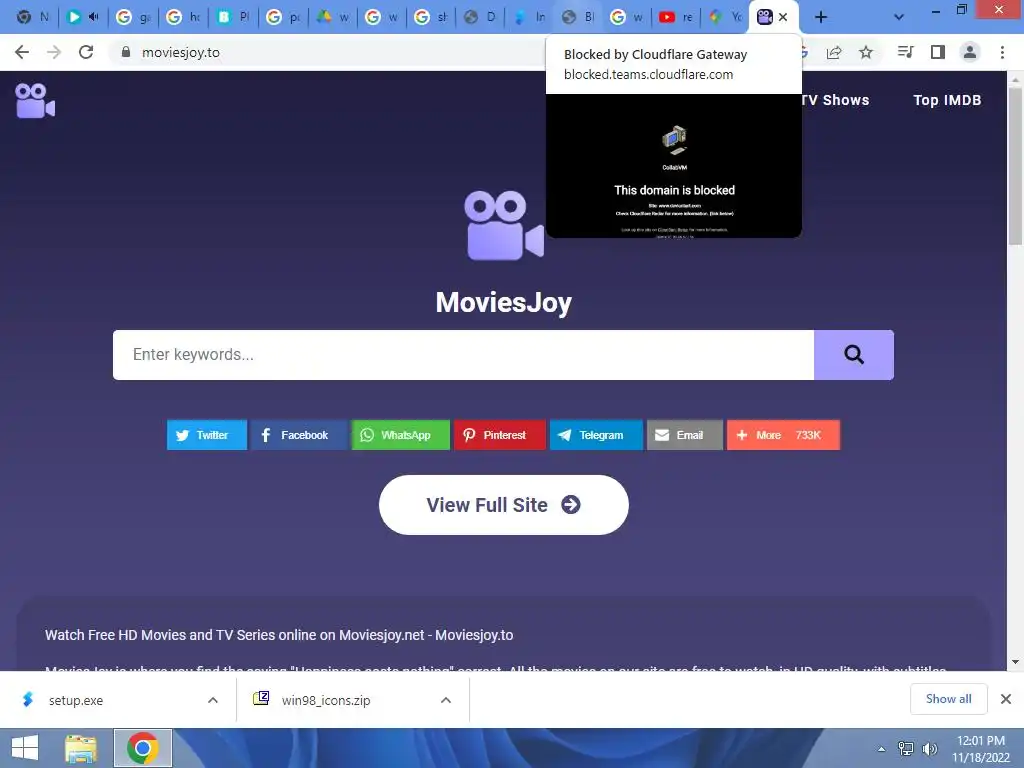Image resolution: width=1024 pixels, height=768 pixels.
Task: View site info via the lock icon
Action: coord(126,52)
